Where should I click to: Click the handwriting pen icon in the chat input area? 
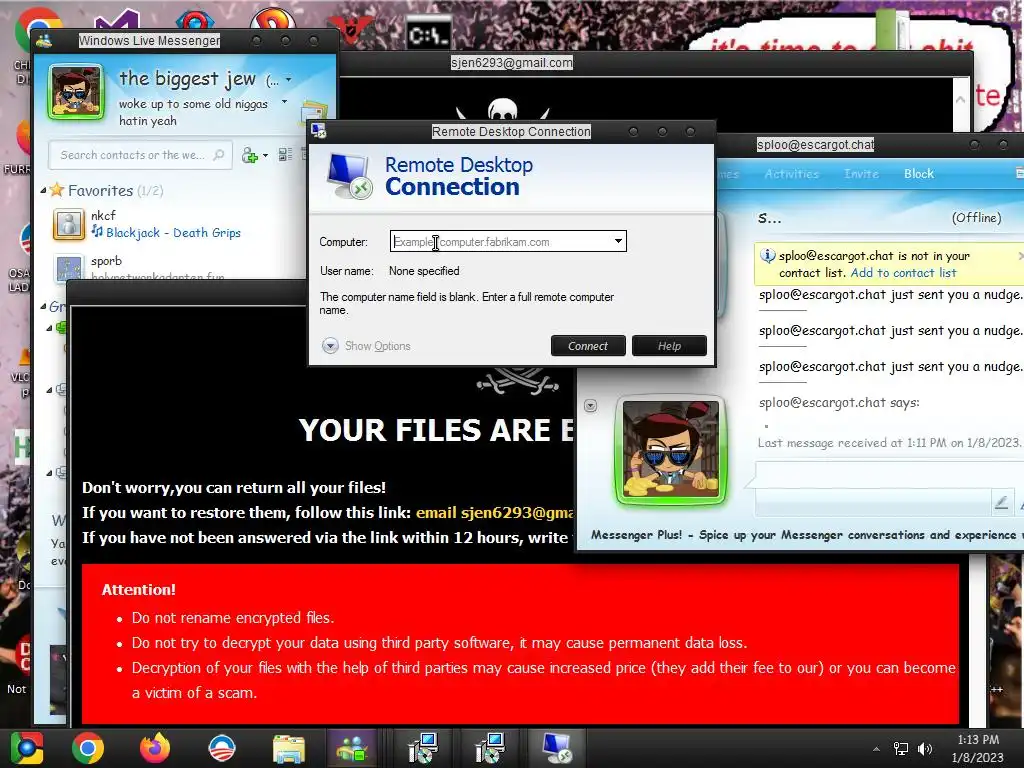click(x=1001, y=502)
